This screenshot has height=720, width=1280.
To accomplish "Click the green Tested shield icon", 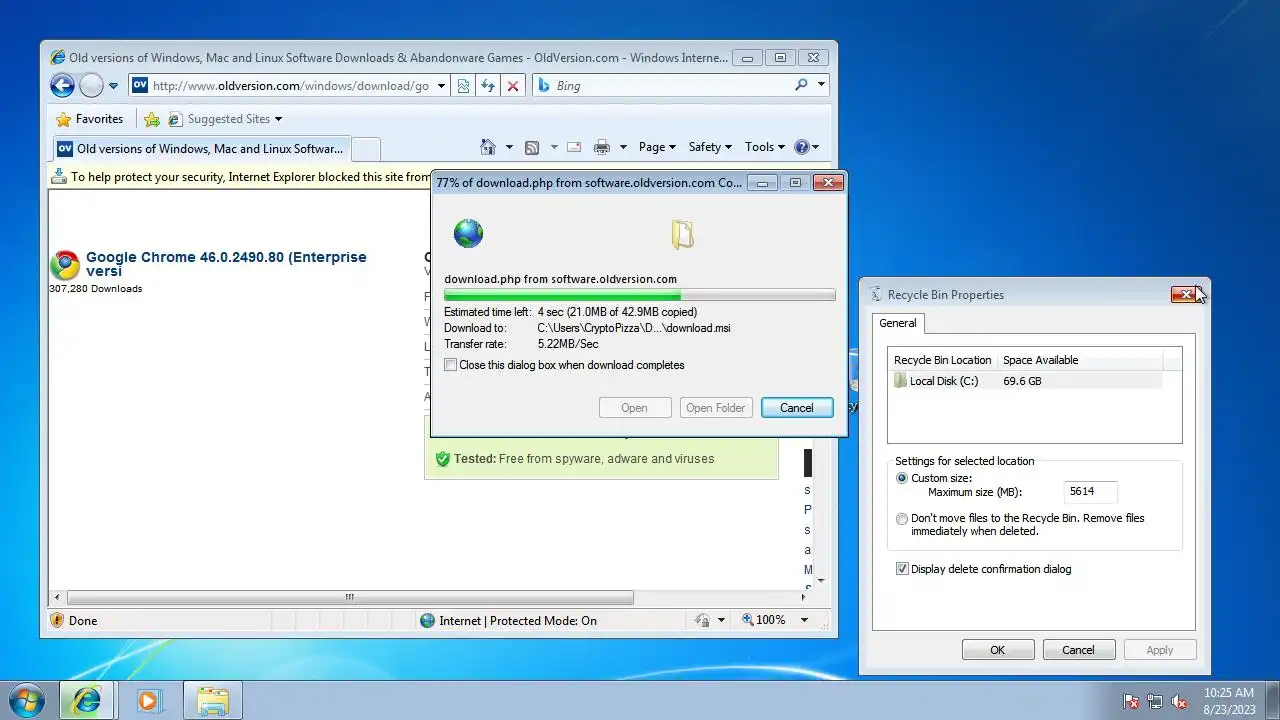I will (x=442, y=459).
